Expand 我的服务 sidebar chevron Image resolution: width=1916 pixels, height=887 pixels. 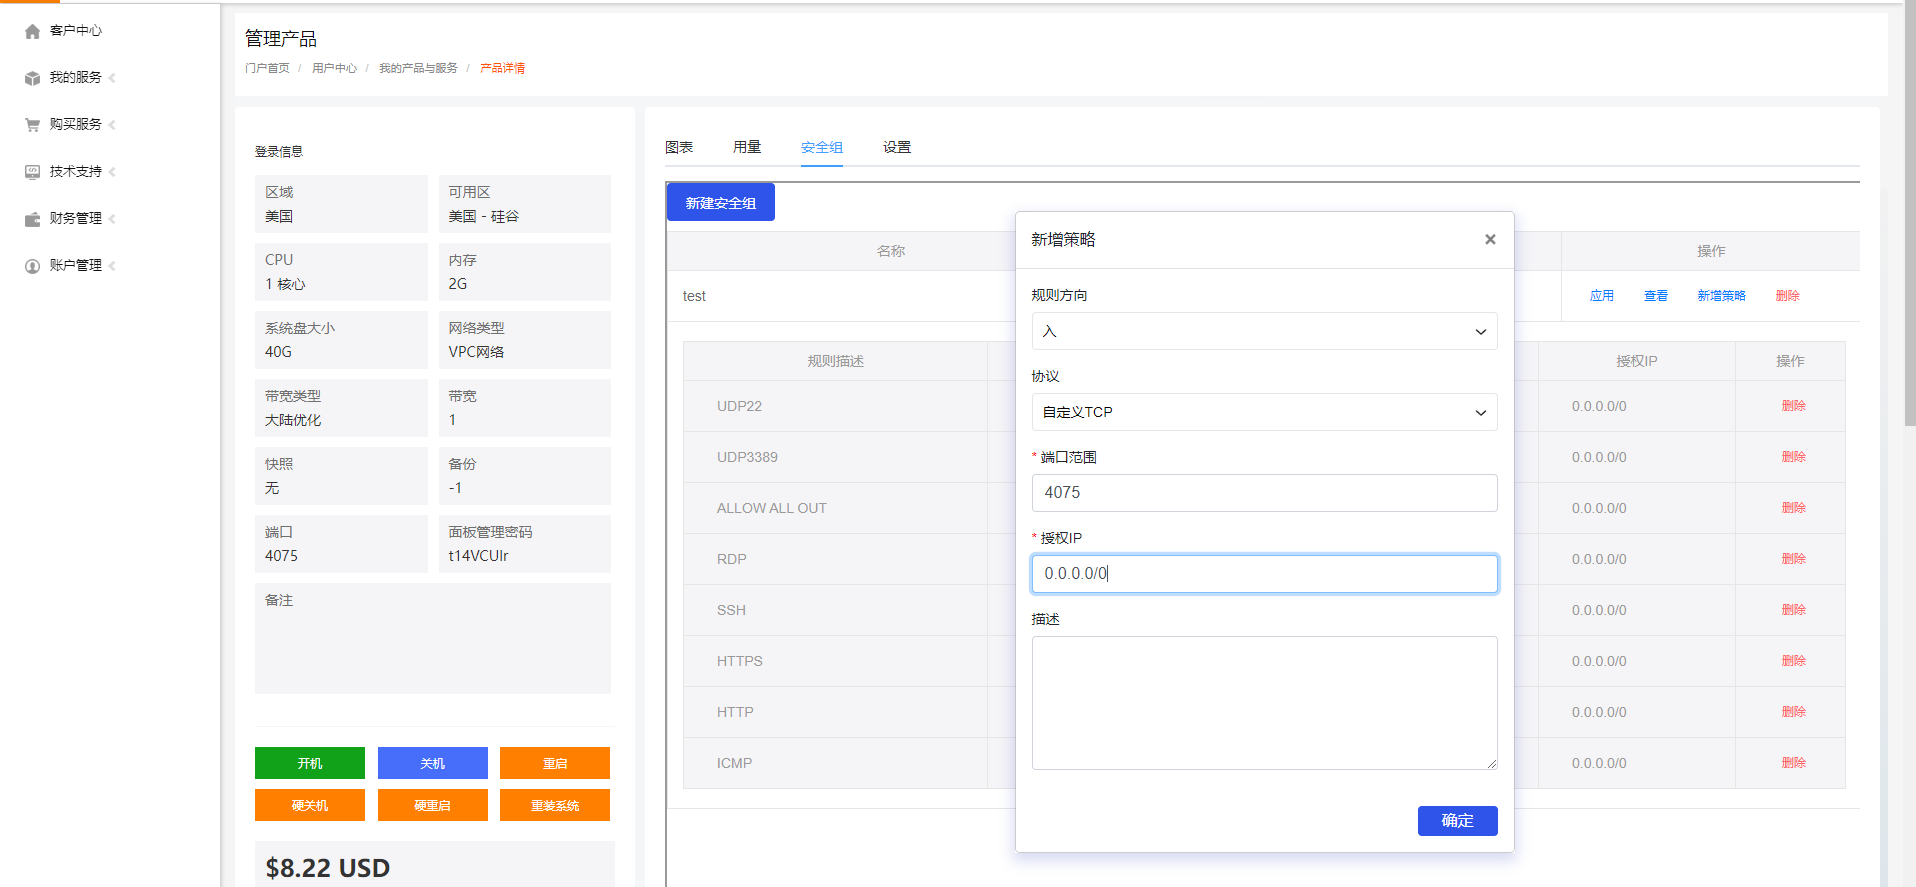(112, 78)
